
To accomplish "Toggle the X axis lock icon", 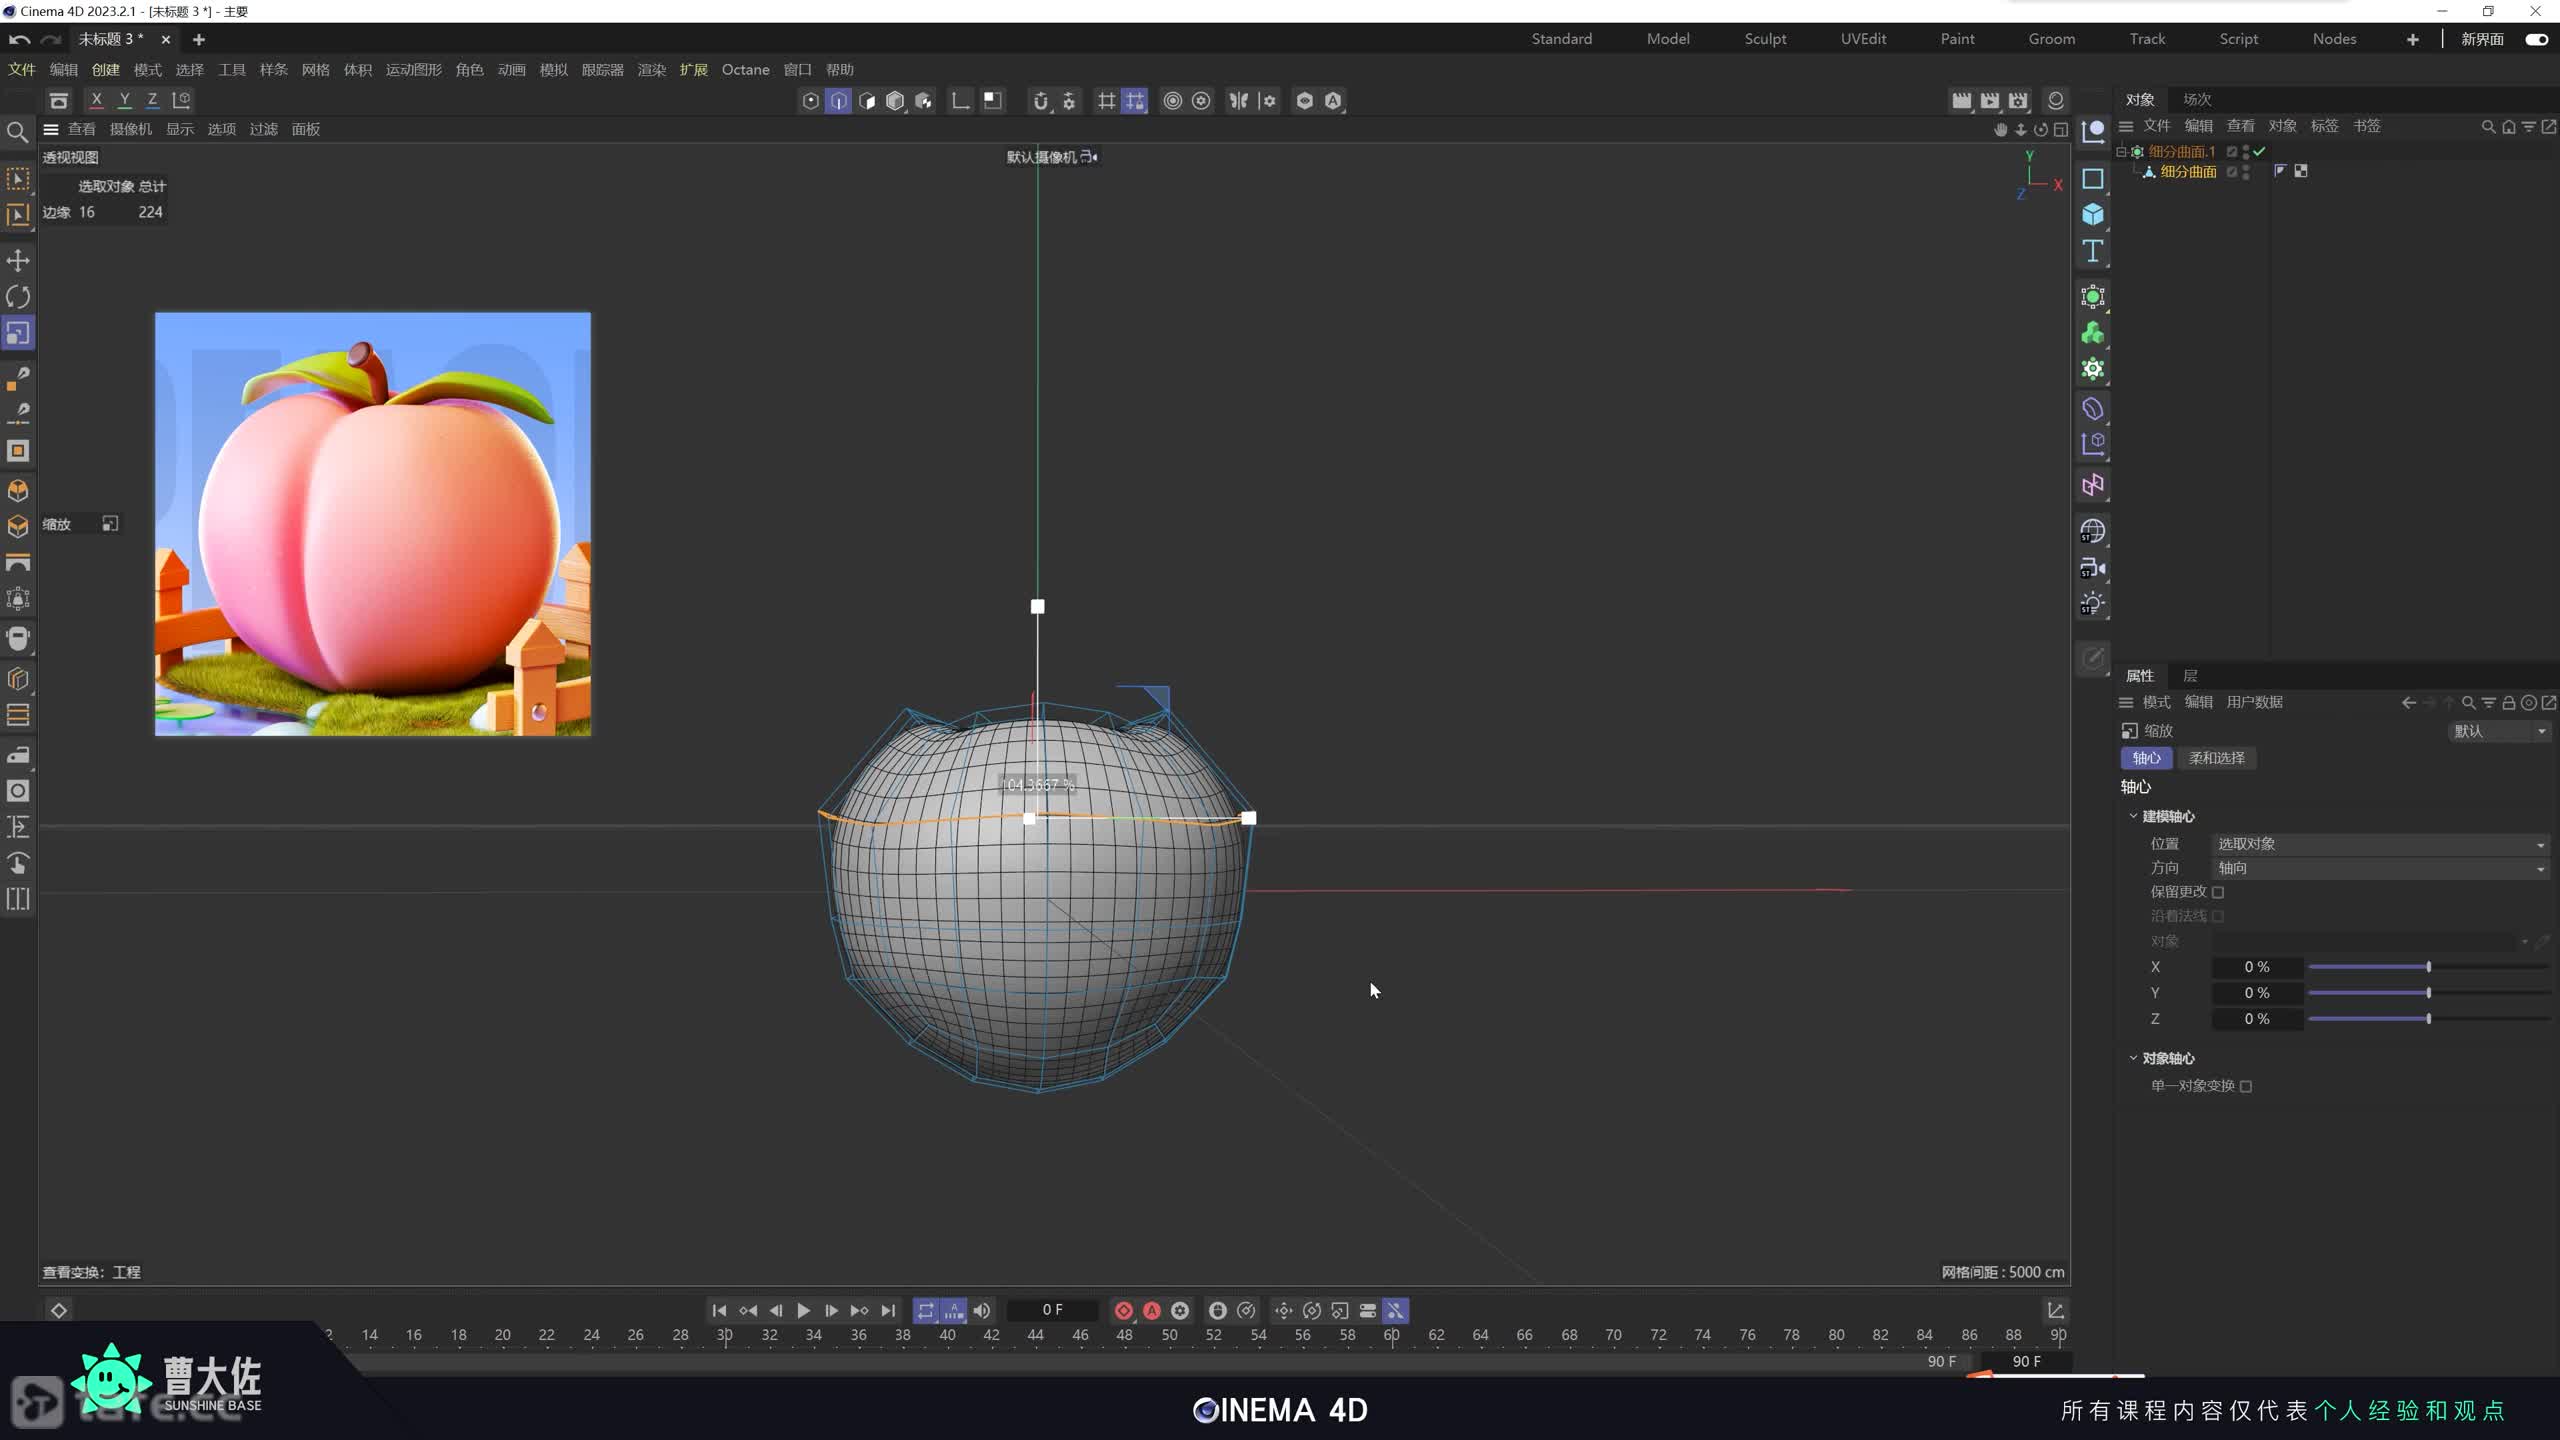I will [x=96, y=100].
